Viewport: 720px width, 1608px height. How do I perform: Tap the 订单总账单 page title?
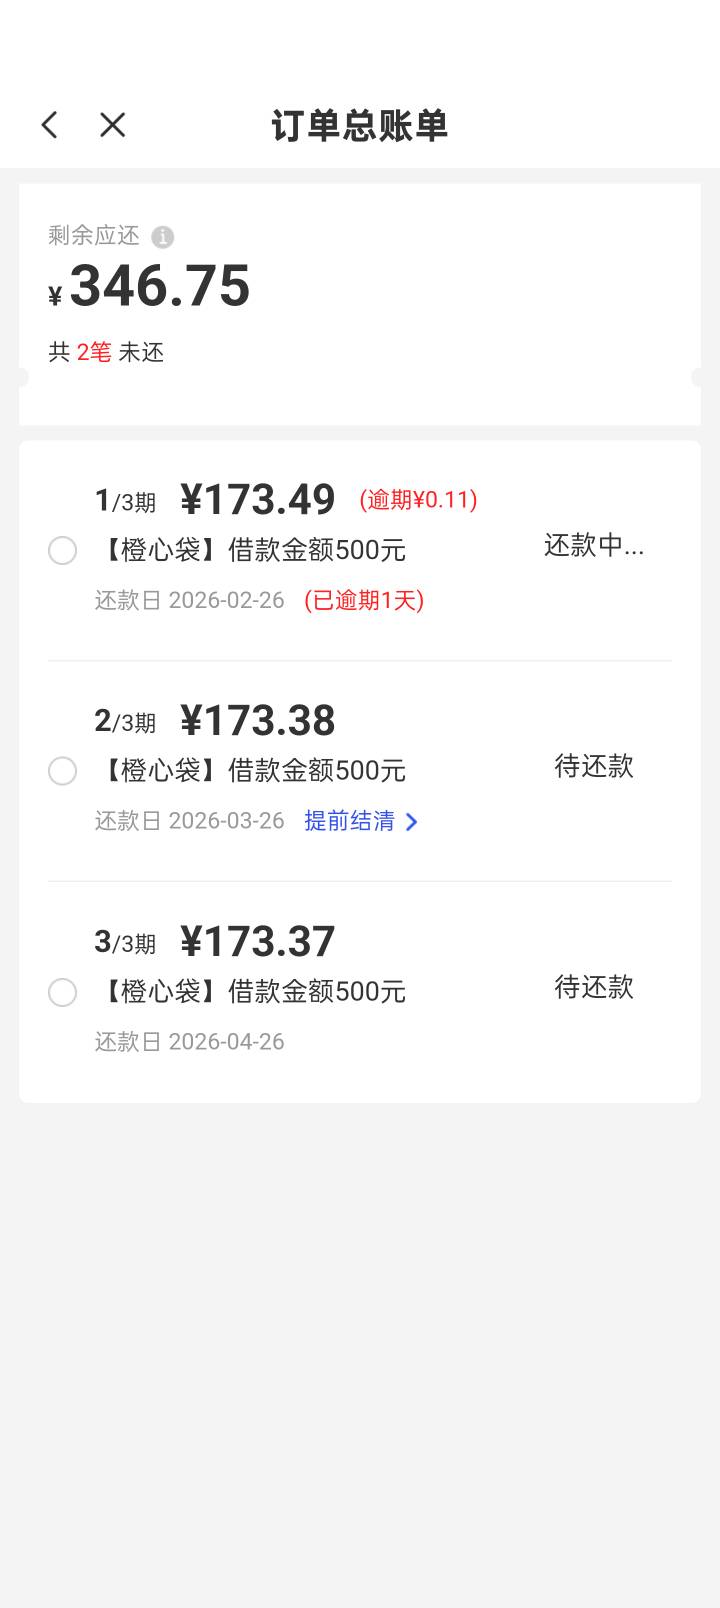(x=360, y=126)
